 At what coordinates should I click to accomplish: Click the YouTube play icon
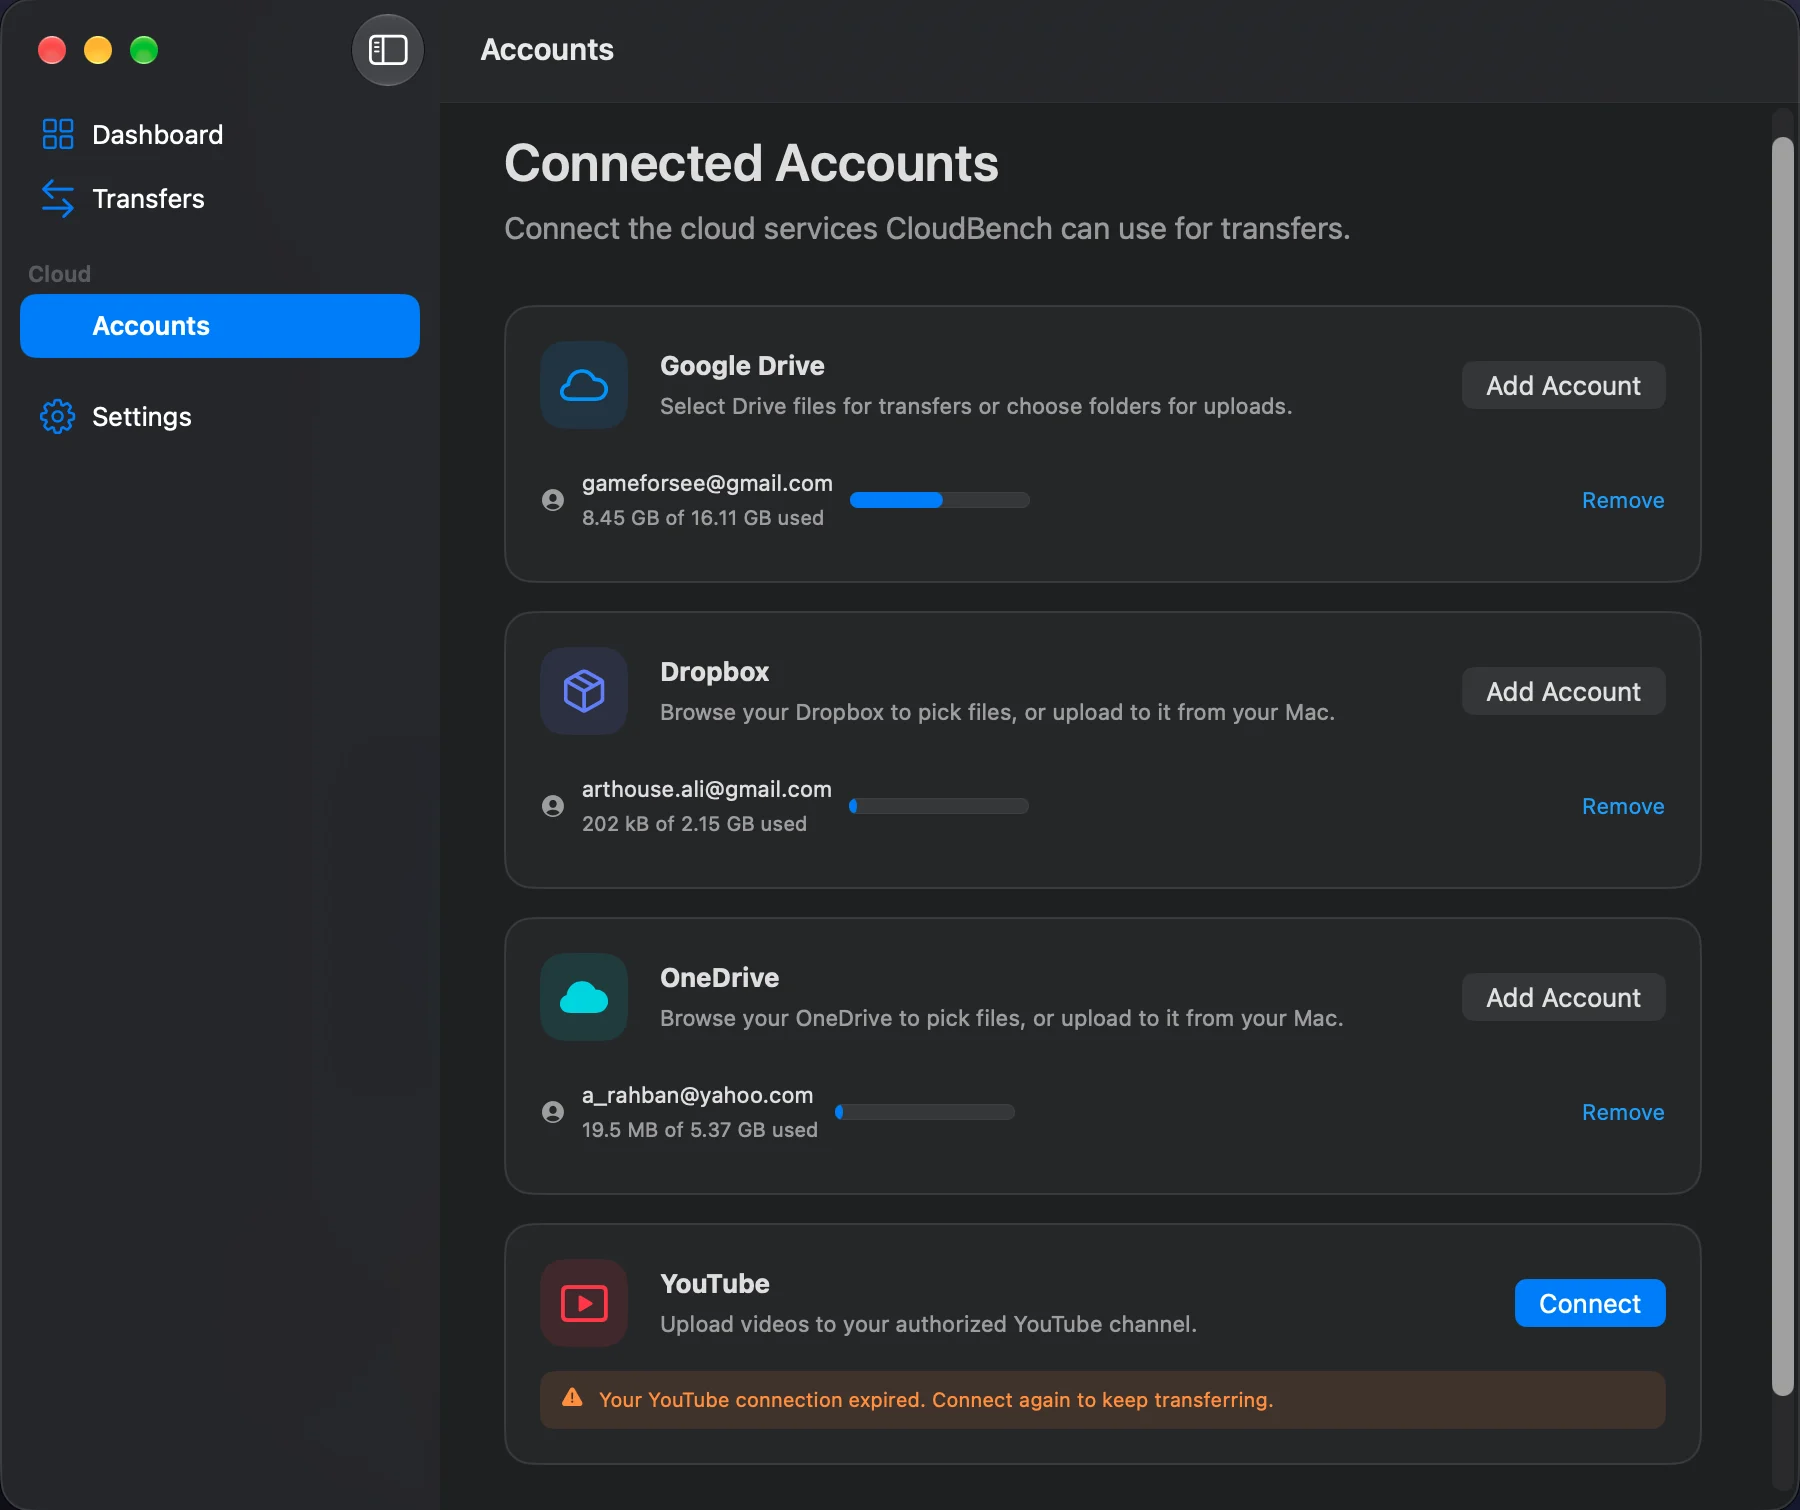584,1303
